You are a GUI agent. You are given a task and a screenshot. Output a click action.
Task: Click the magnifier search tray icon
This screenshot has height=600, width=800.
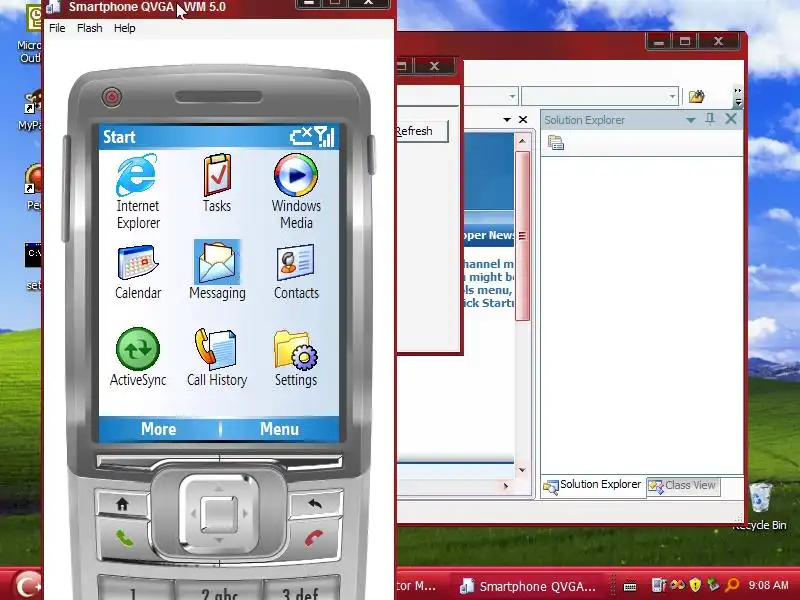[x=732, y=585]
